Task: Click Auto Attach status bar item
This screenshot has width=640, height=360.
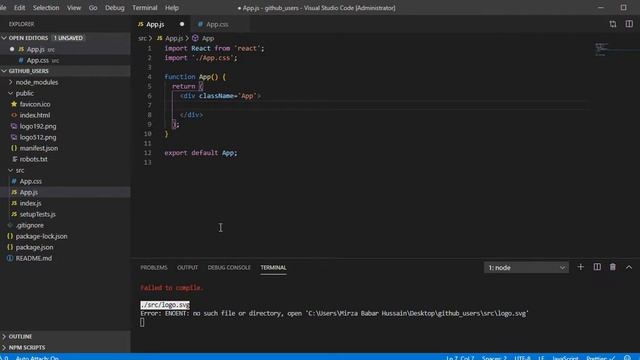Action: 37,358
